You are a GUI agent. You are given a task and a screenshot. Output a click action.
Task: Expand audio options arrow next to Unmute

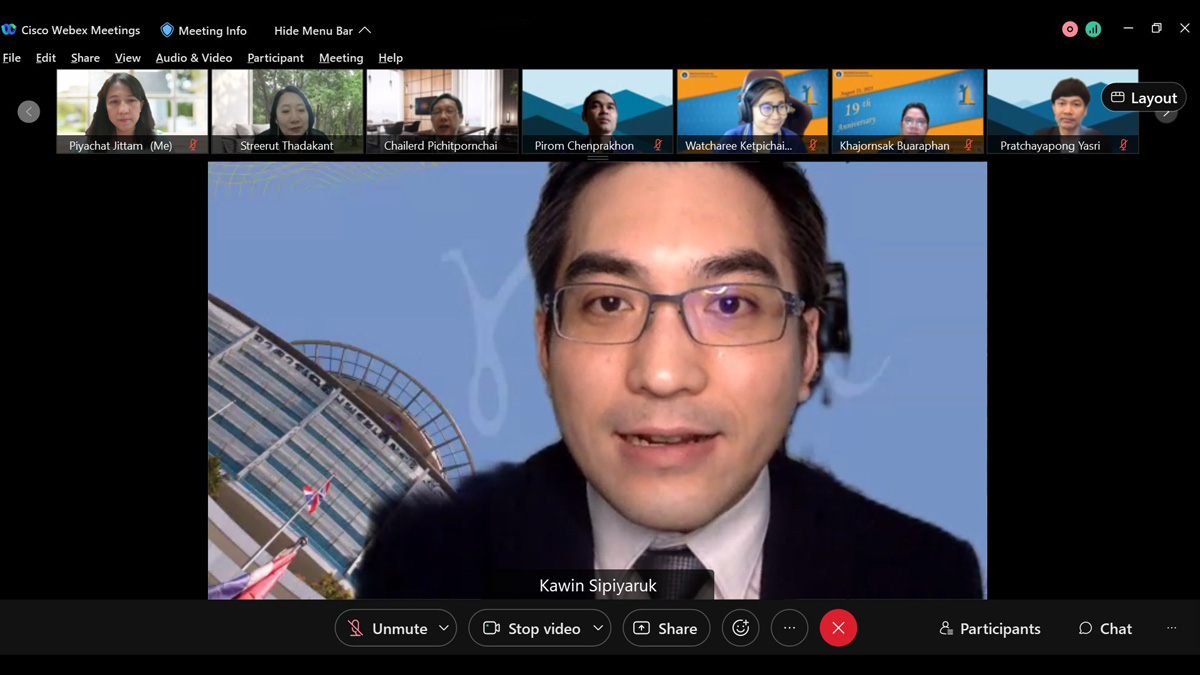444,628
